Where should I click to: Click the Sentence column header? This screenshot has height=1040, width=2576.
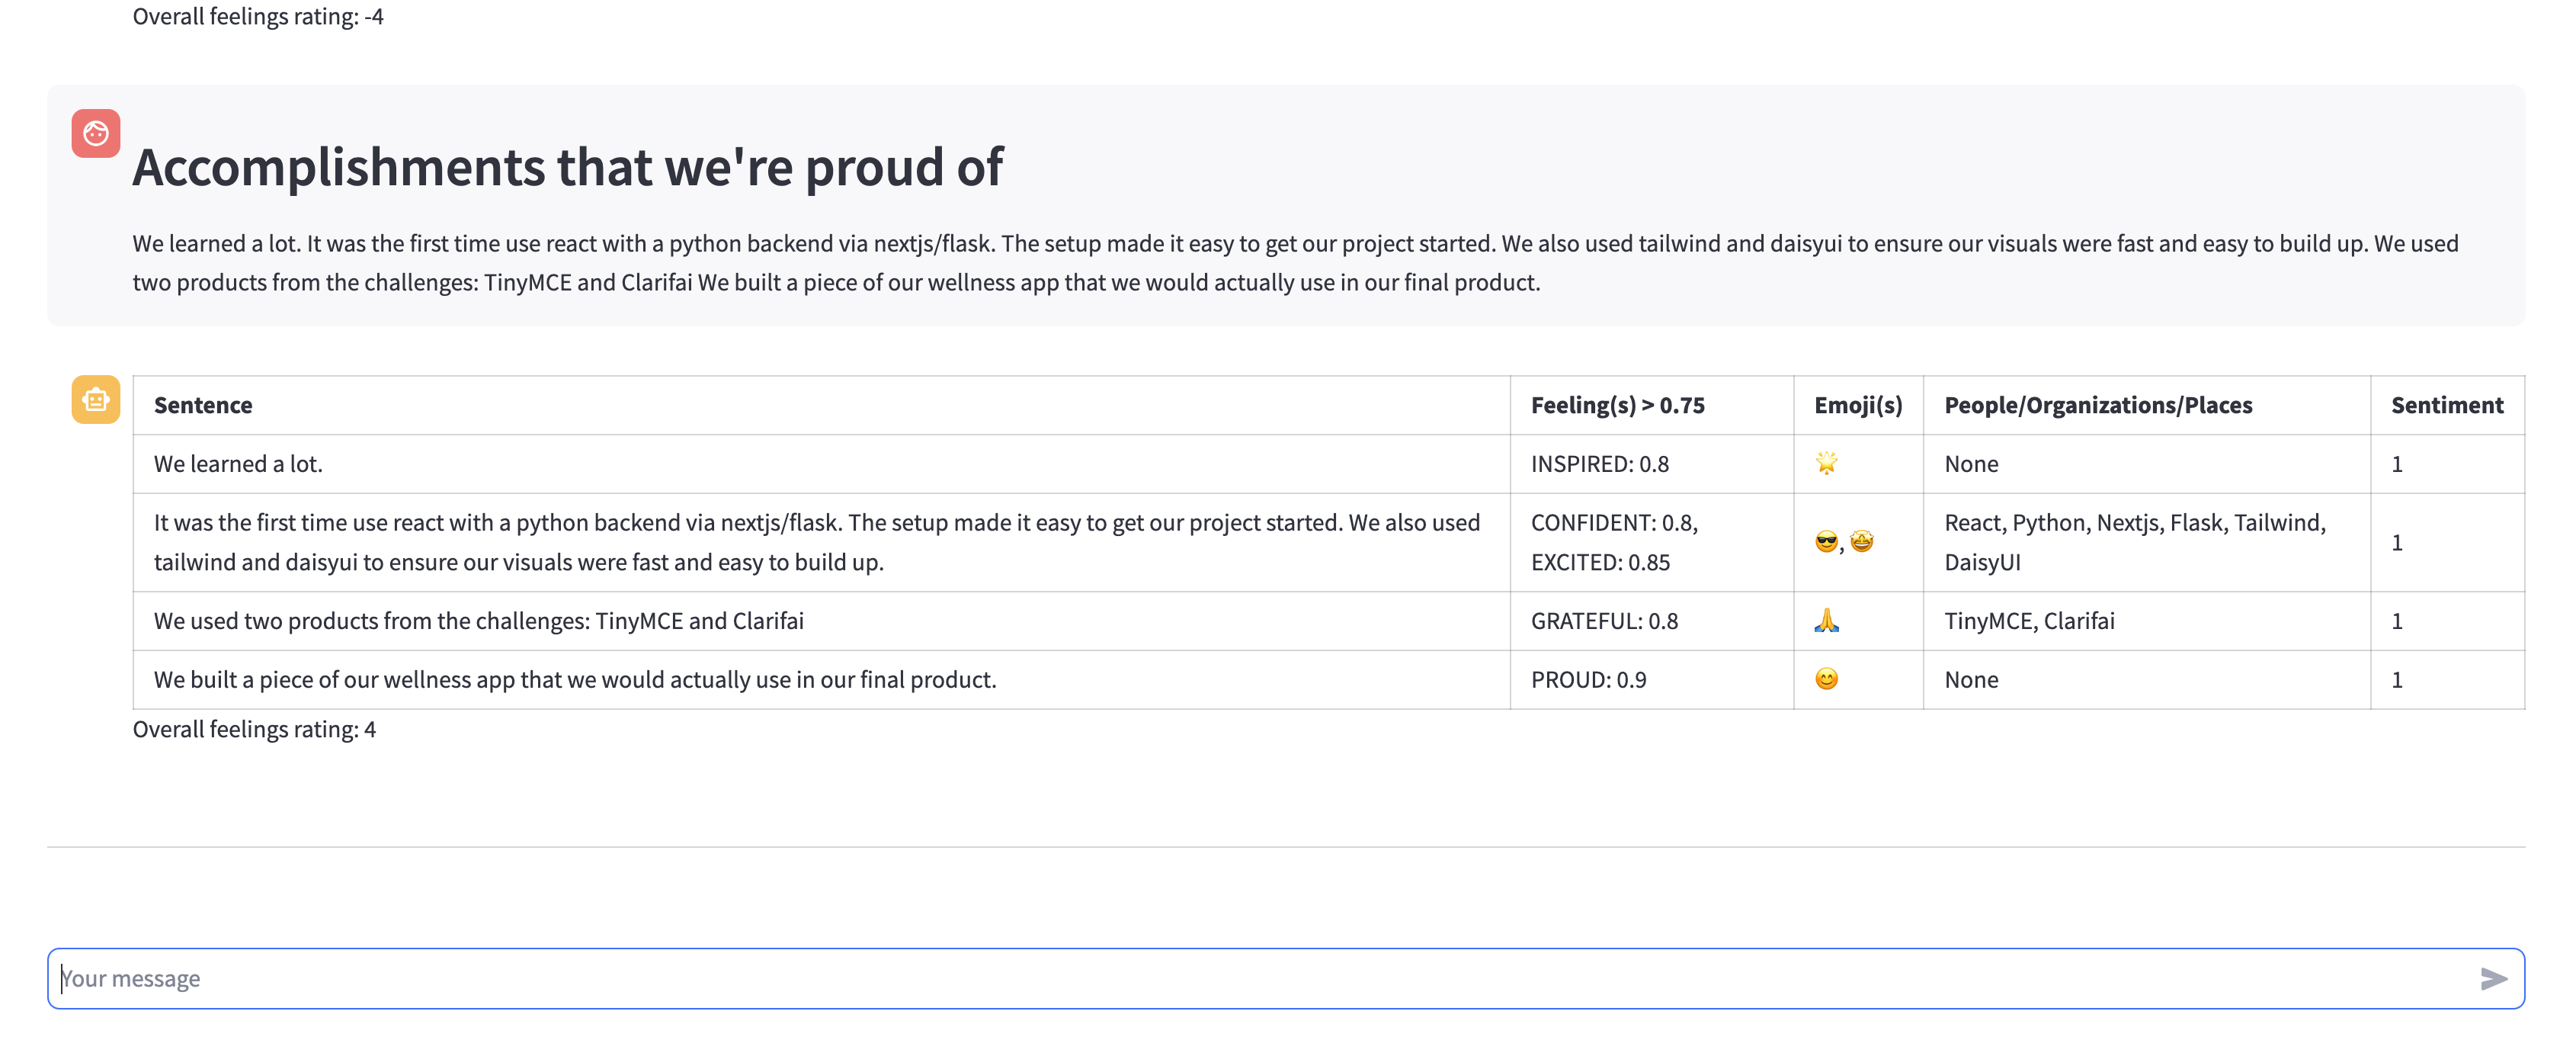203,405
